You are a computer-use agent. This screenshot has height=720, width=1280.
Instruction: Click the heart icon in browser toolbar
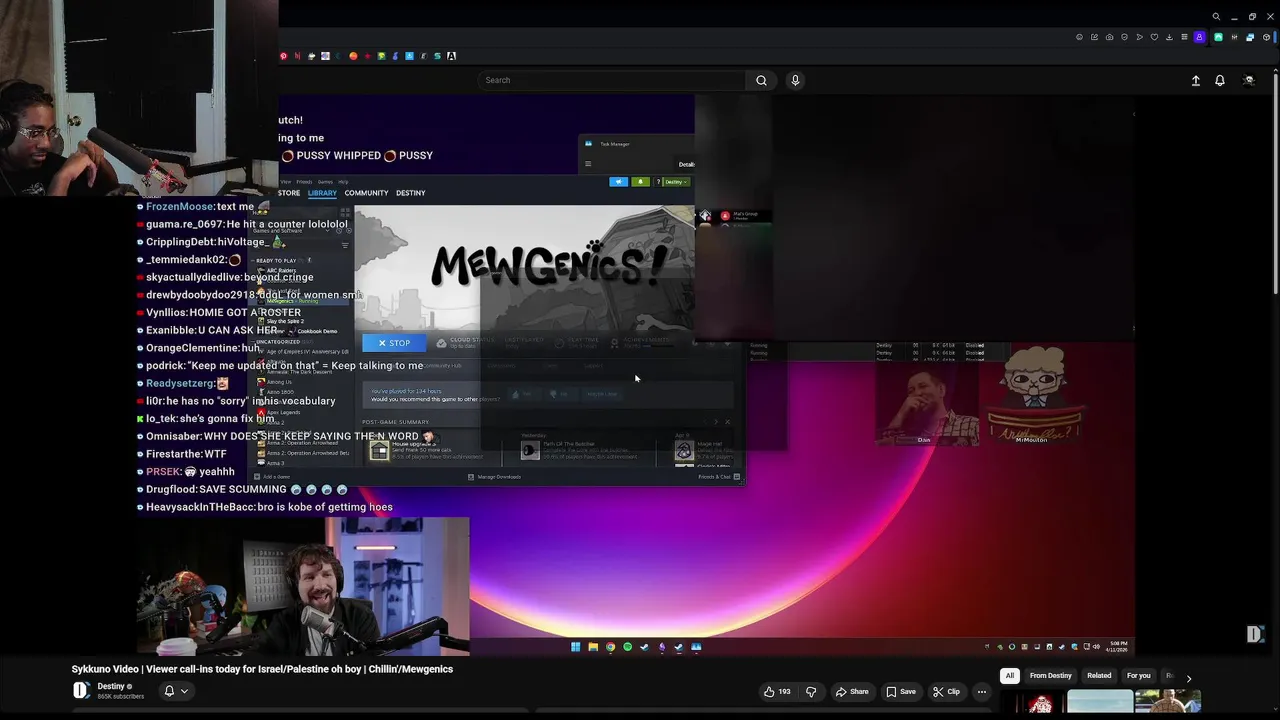point(1154,37)
